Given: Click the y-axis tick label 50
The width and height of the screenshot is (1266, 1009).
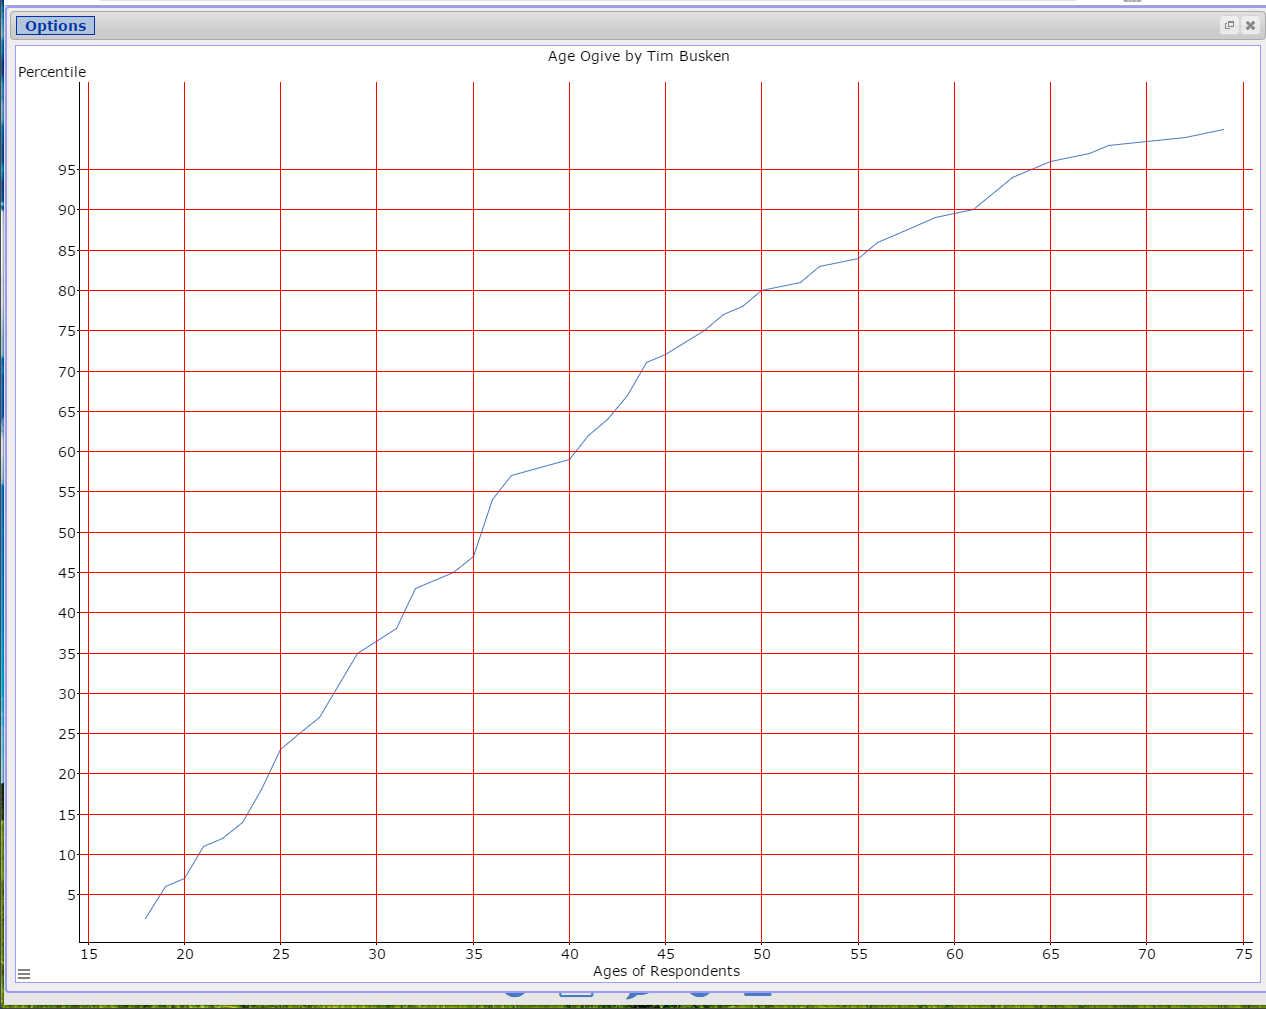Looking at the screenshot, I should click(x=67, y=533).
